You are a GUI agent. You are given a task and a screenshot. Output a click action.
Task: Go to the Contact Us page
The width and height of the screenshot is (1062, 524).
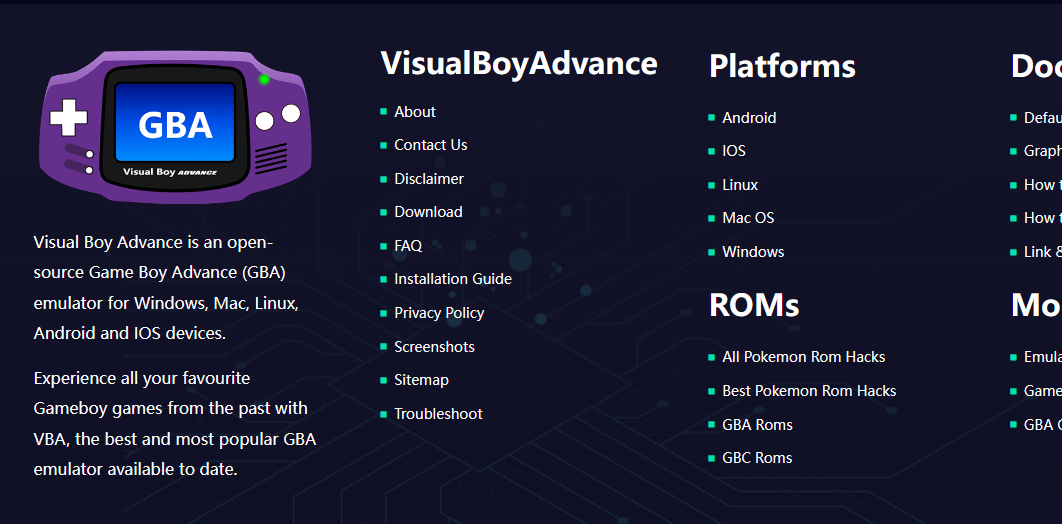(x=430, y=145)
